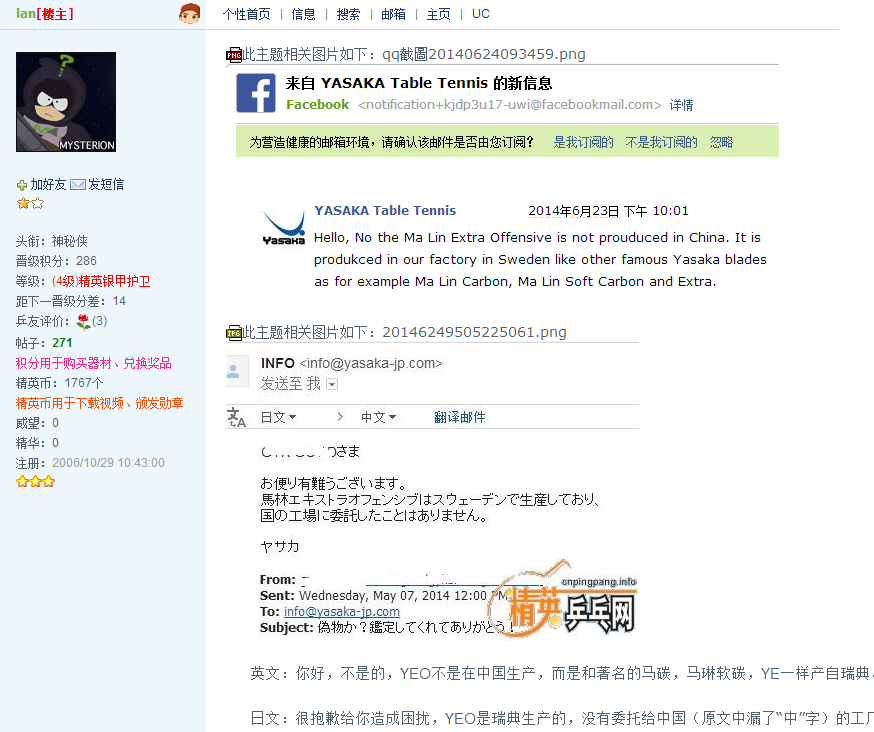
Task: Open the UC menu item
Action: point(480,14)
